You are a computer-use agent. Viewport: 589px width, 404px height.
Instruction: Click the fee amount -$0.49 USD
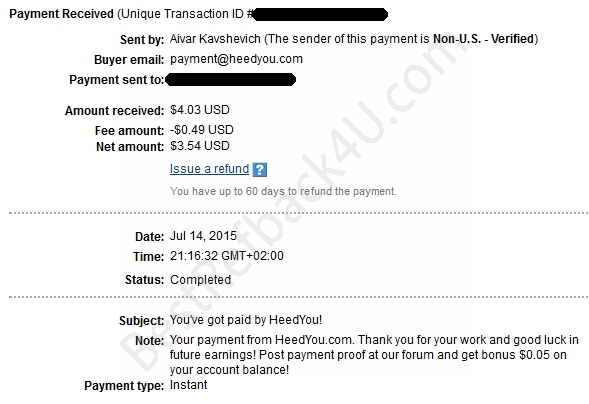coord(202,130)
